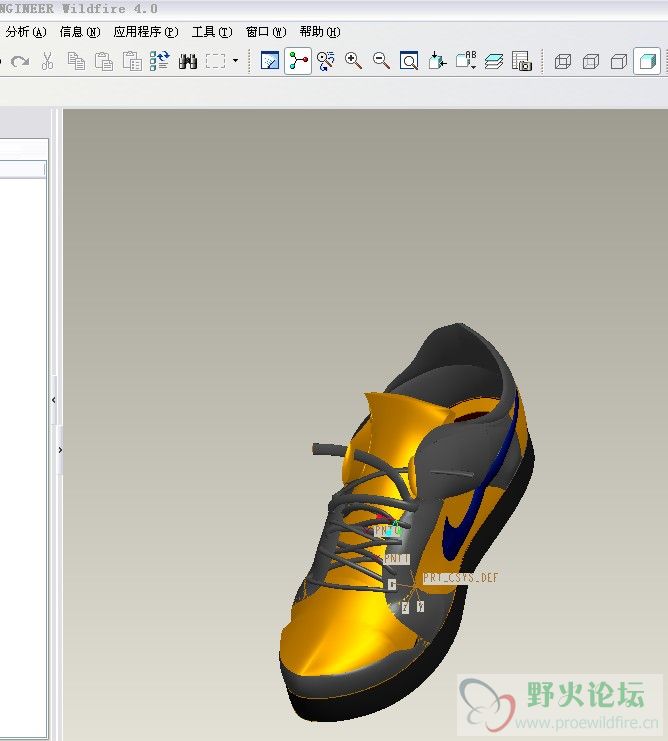Switch to Hidden Line display

click(591, 61)
